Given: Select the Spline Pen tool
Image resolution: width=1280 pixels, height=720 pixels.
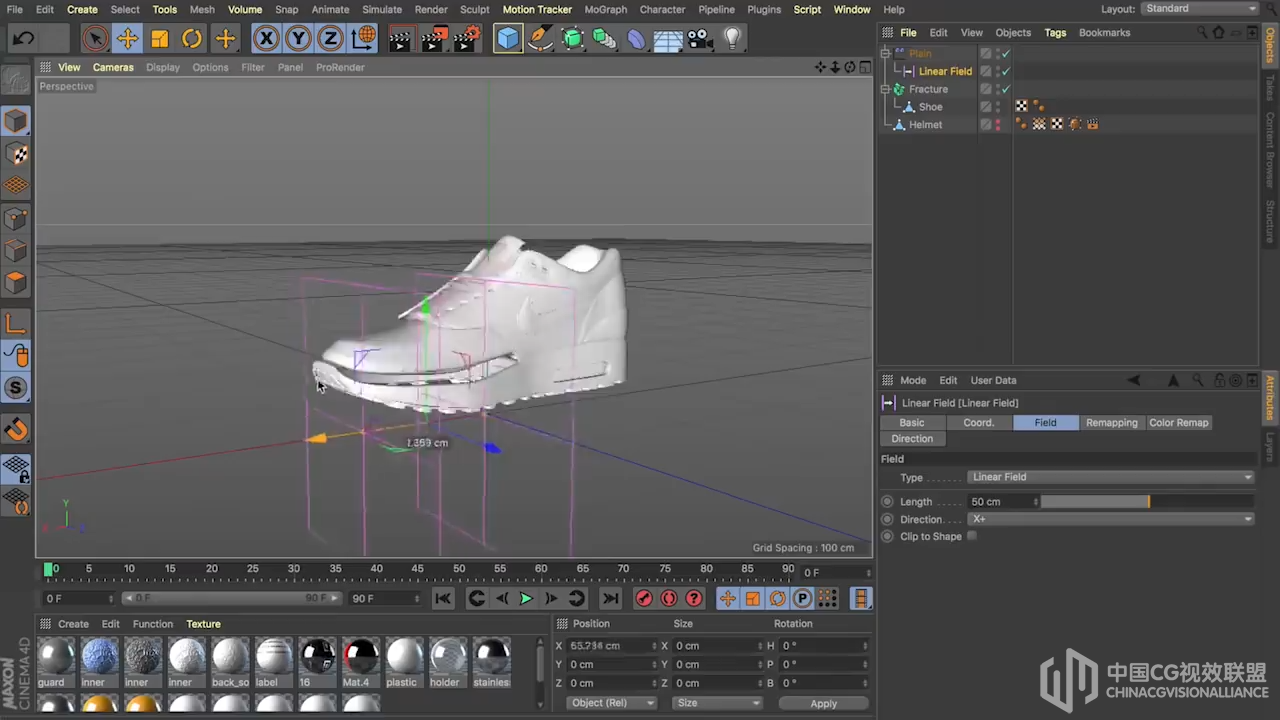Looking at the screenshot, I should (x=540, y=39).
